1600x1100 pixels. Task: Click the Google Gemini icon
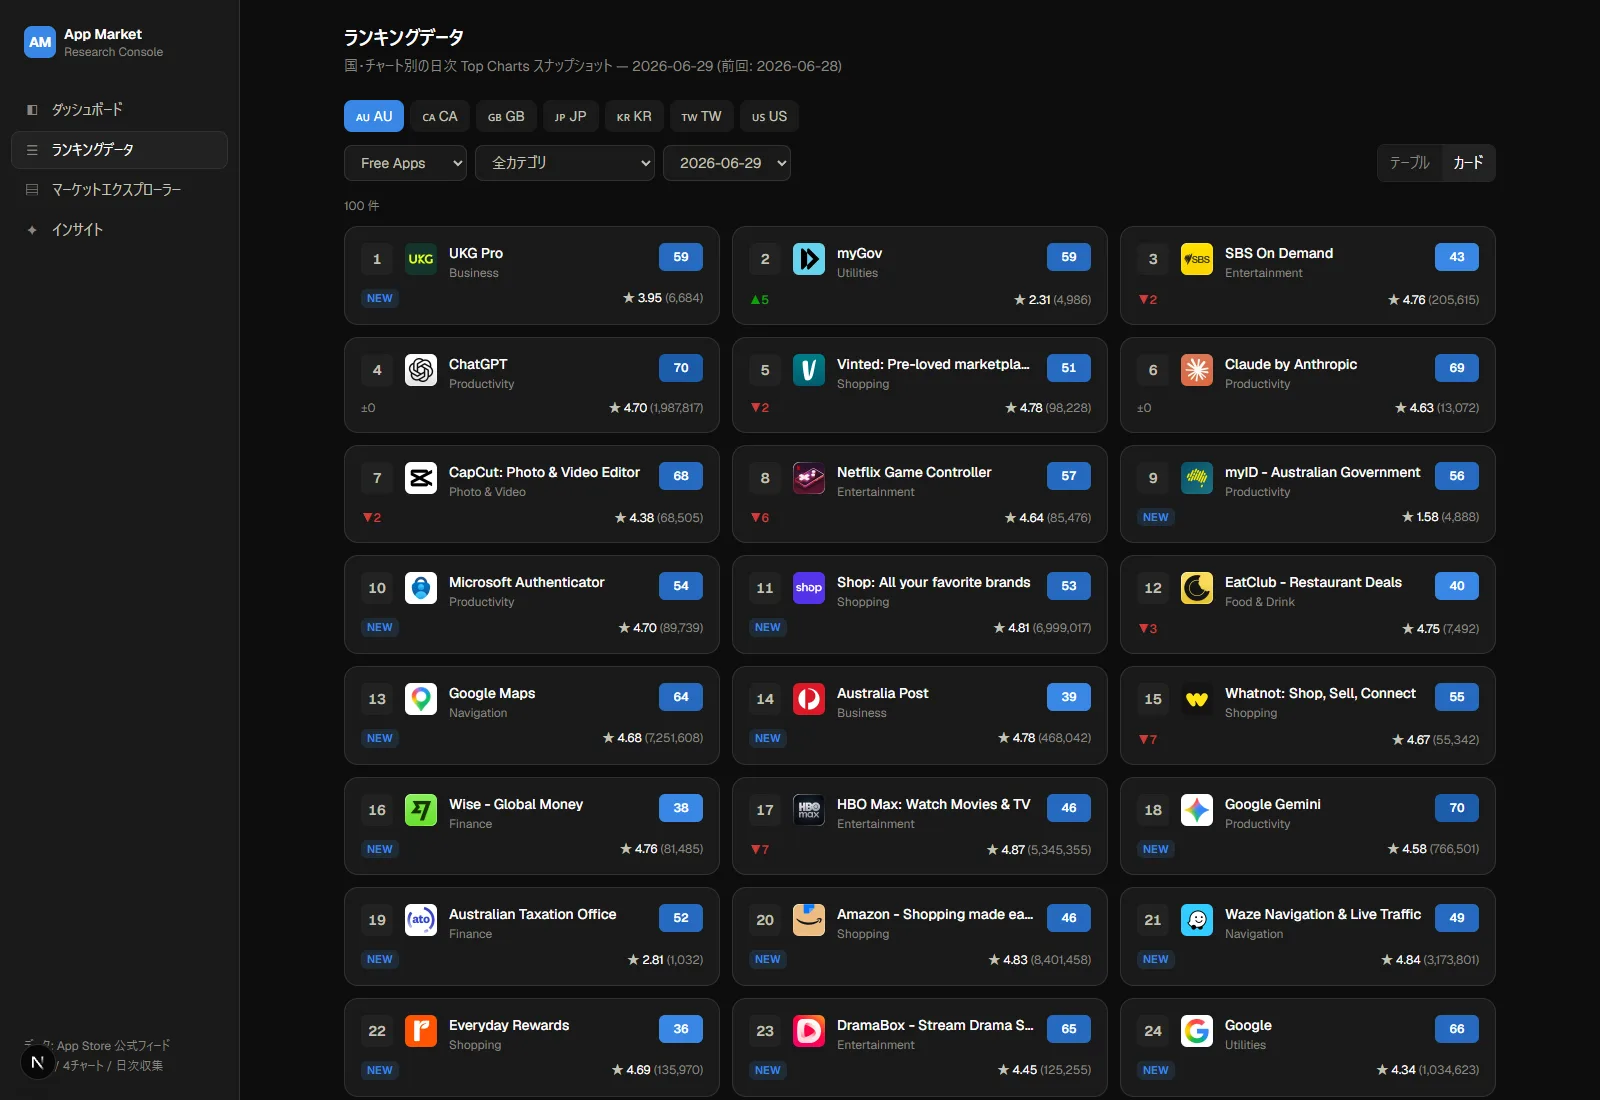(1197, 810)
